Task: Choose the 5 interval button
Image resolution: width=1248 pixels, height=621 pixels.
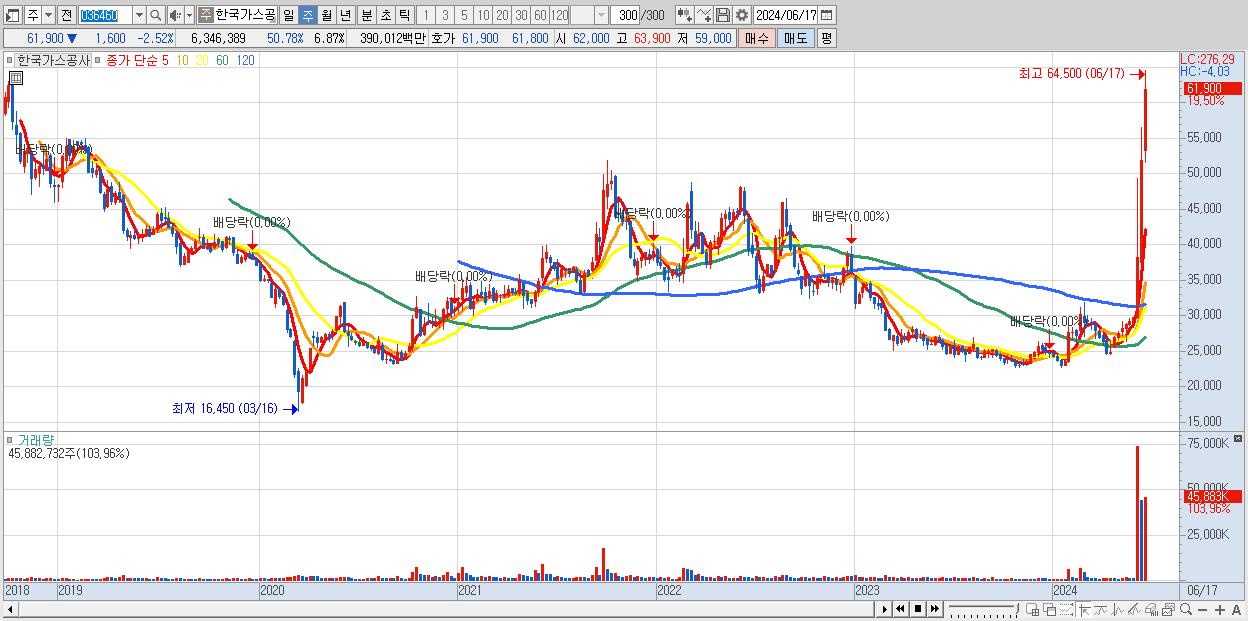Action: (x=464, y=15)
